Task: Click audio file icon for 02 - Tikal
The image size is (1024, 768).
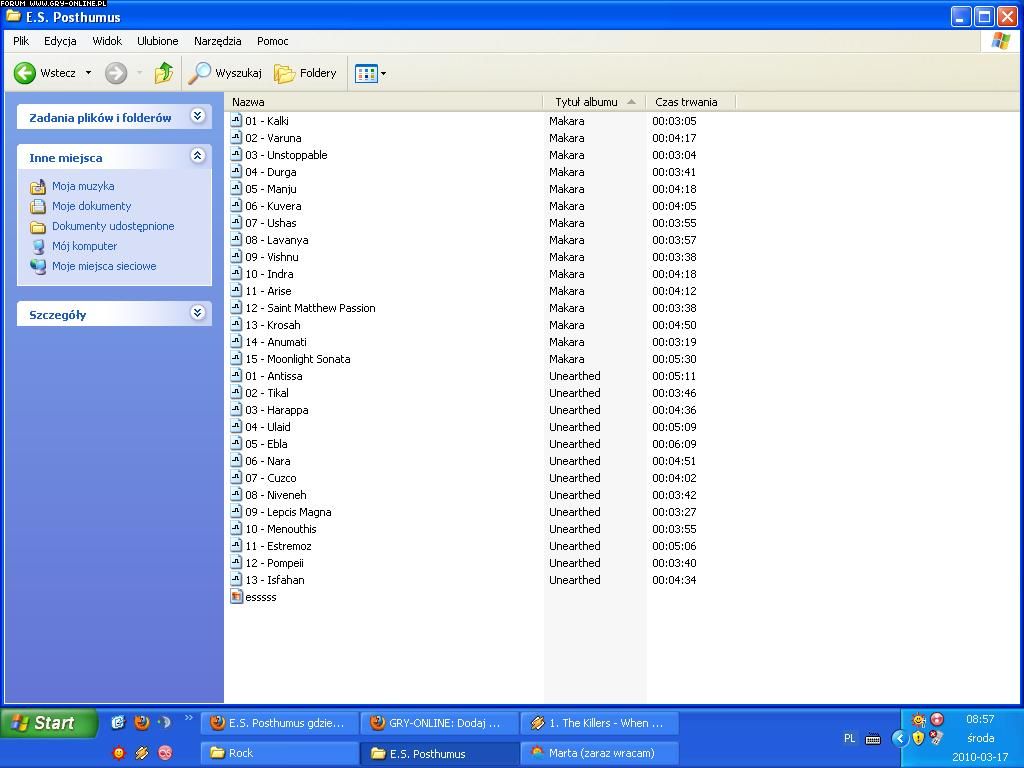Action: coord(236,392)
